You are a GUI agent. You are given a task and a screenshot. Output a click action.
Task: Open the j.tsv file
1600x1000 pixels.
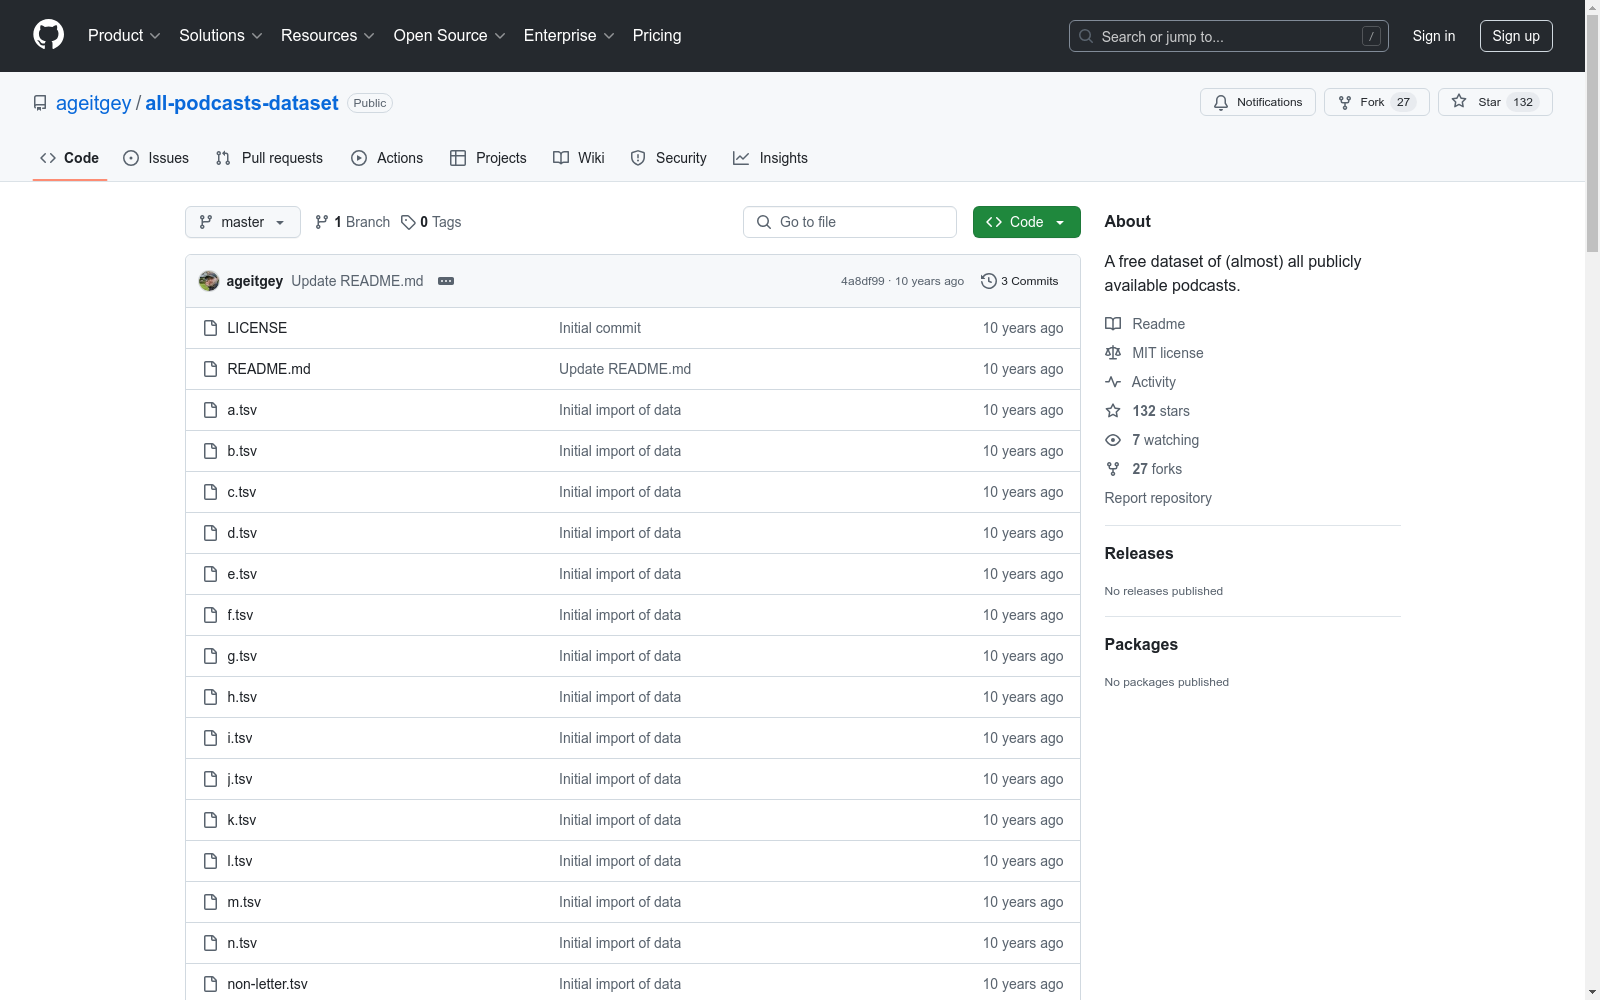coord(240,779)
